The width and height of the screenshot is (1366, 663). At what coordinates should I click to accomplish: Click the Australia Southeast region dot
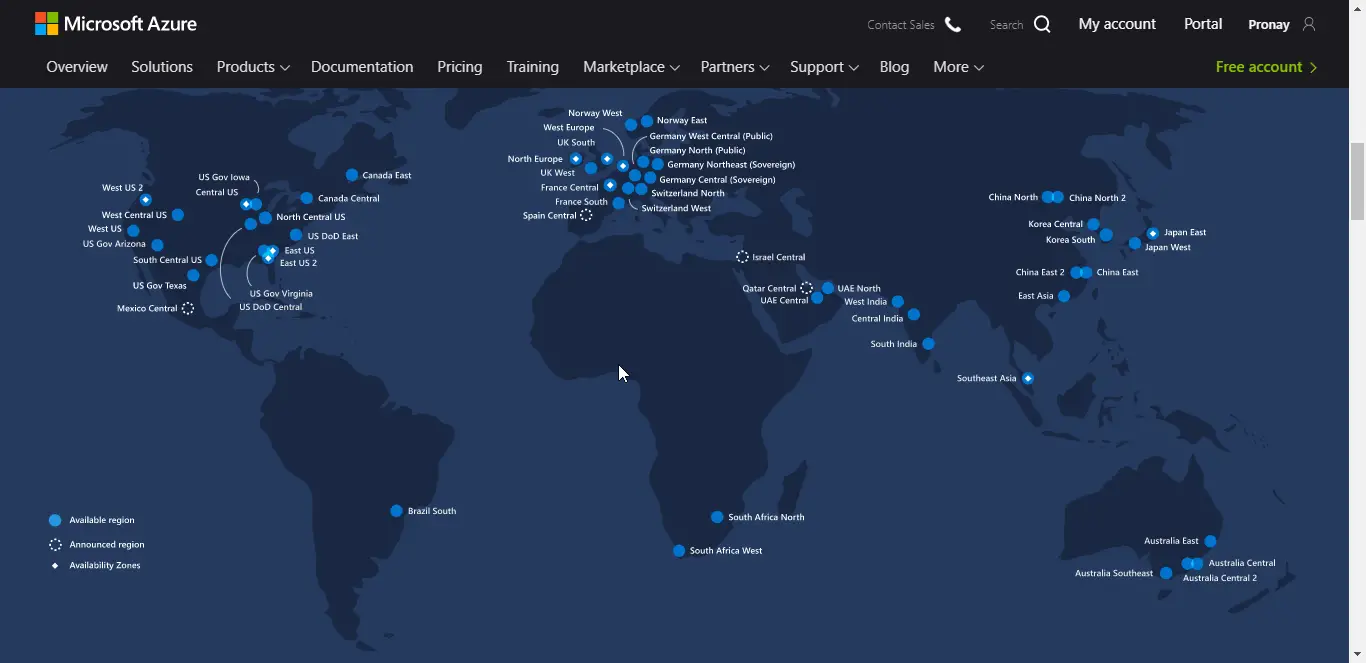(1166, 573)
